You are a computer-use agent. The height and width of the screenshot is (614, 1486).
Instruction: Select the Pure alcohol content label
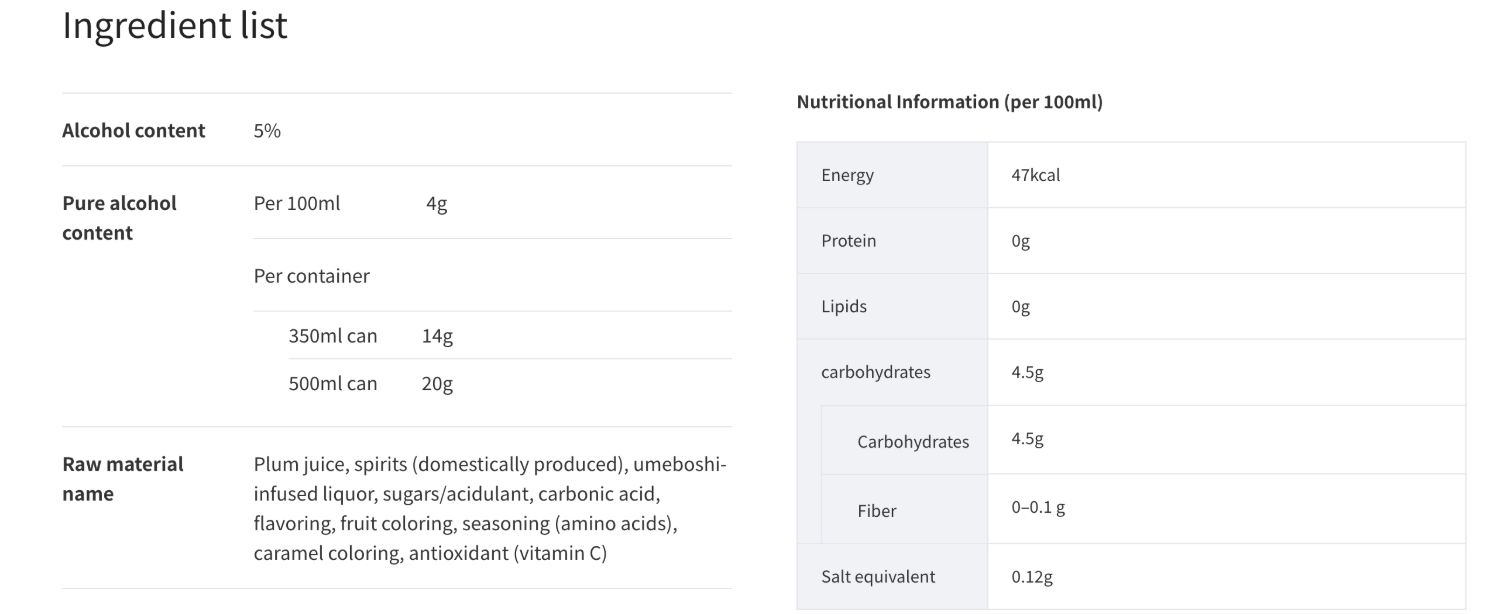119,218
